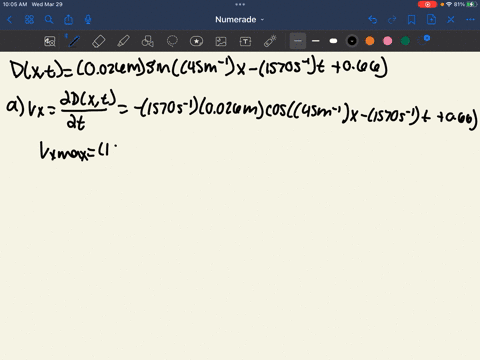Select the zoom window tool
Viewport: 480px width, 360px height.
coord(50,41)
